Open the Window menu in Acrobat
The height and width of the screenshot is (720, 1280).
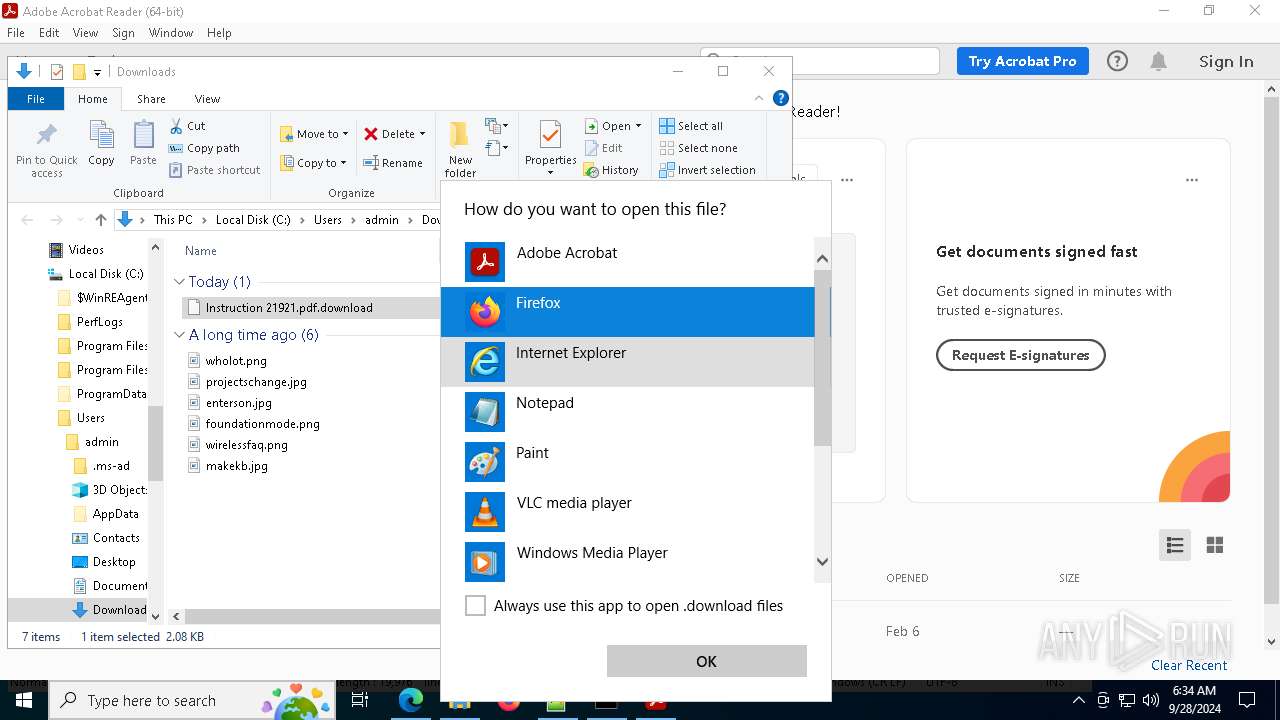pyautogui.click(x=171, y=33)
